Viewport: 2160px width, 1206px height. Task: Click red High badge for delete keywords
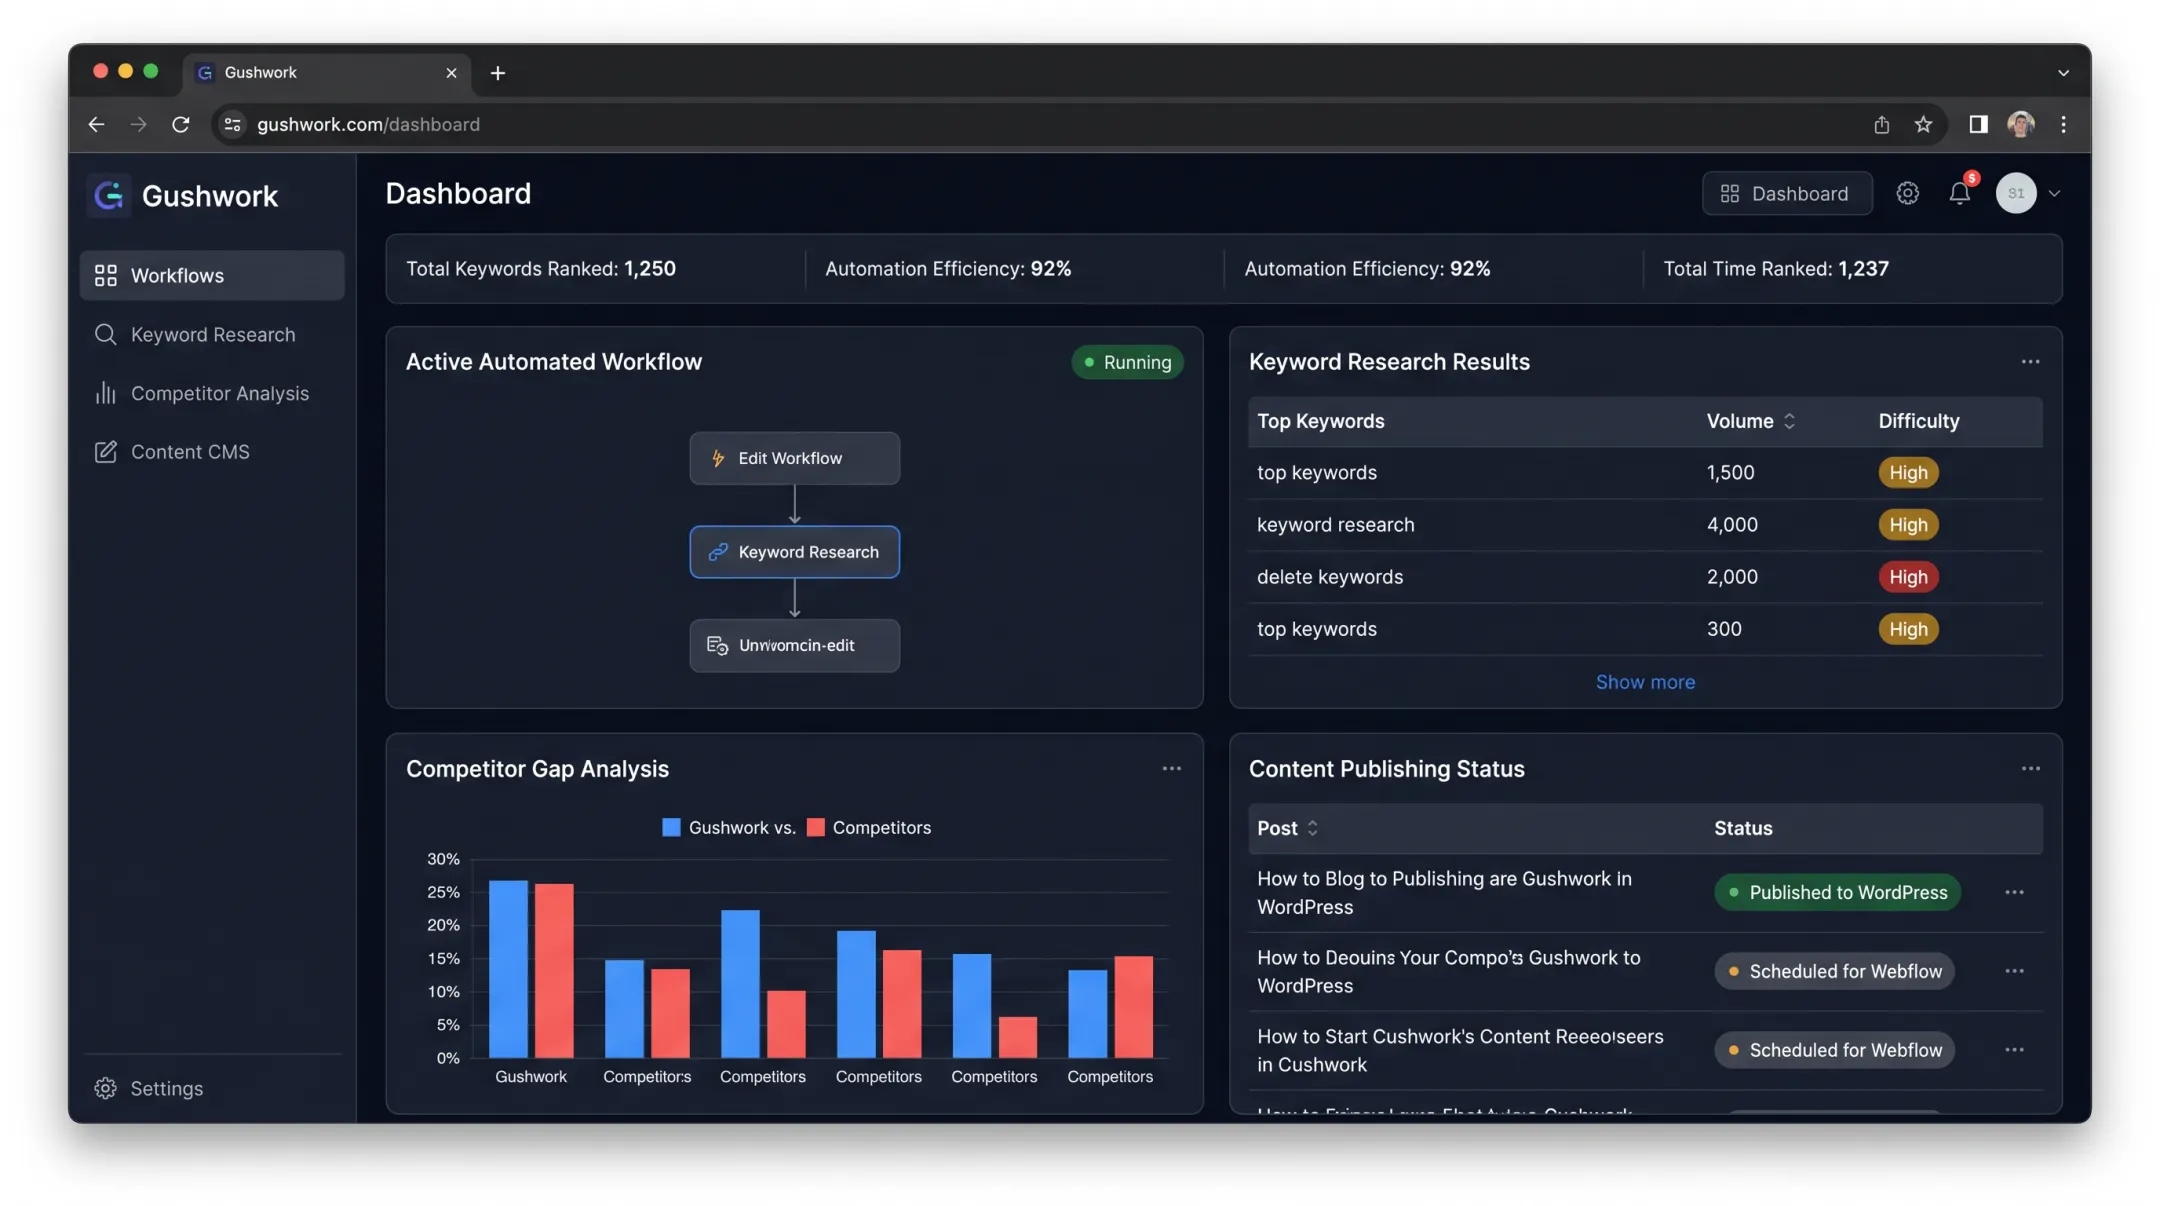1908,577
